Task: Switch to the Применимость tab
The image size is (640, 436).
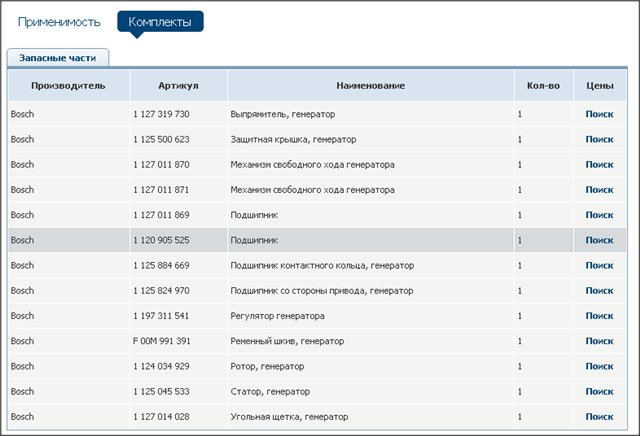Action: tap(60, 21)
